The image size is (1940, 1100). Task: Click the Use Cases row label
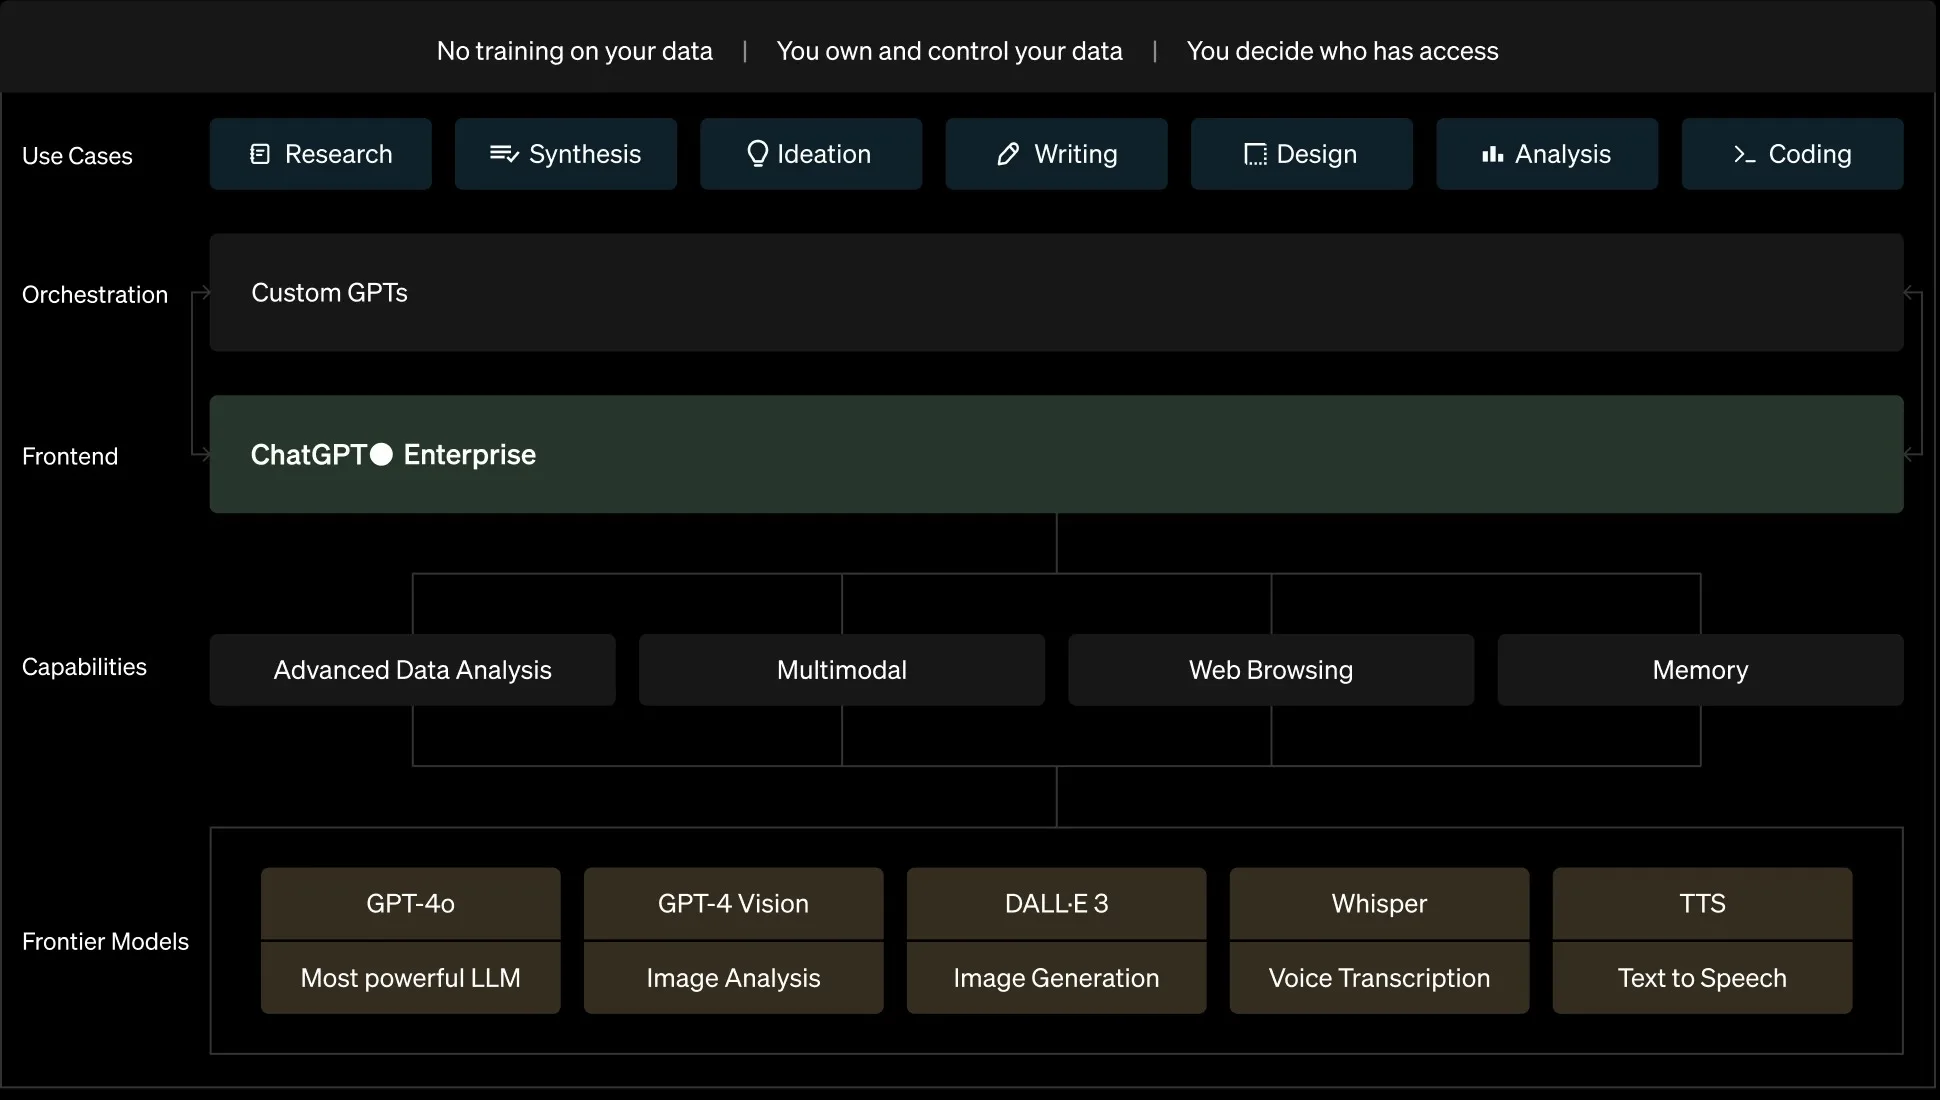(x=77, y=156)
